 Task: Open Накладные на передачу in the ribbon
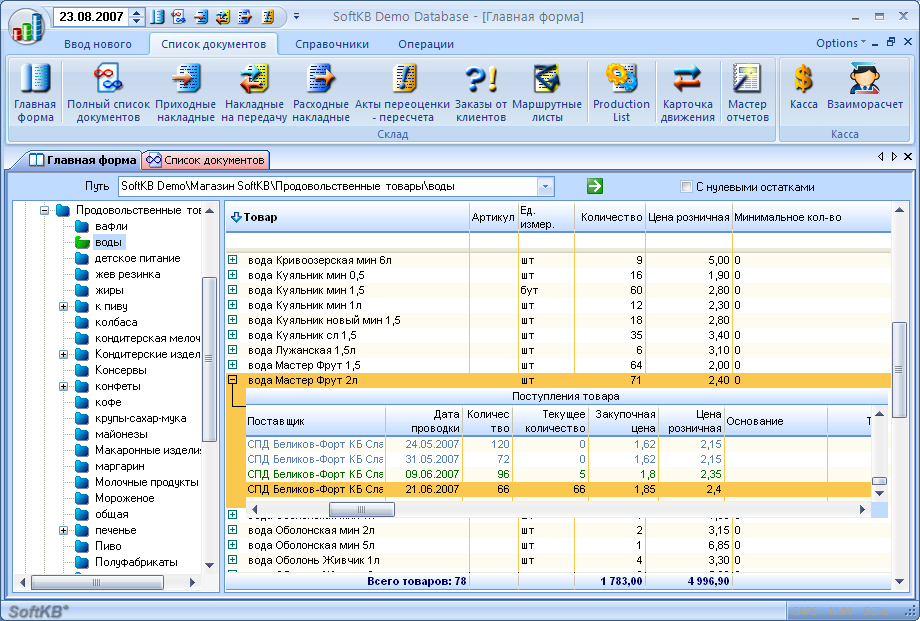click(x=254, y=93)
